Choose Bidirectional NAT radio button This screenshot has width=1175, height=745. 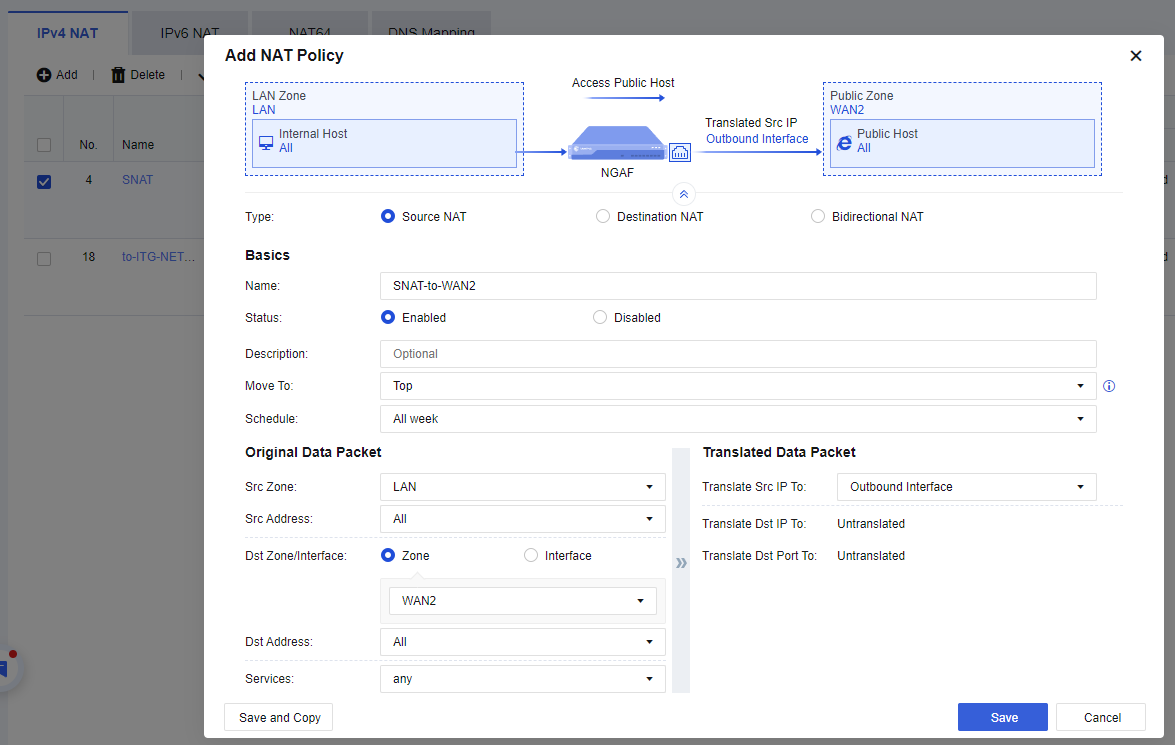(818, 217)
